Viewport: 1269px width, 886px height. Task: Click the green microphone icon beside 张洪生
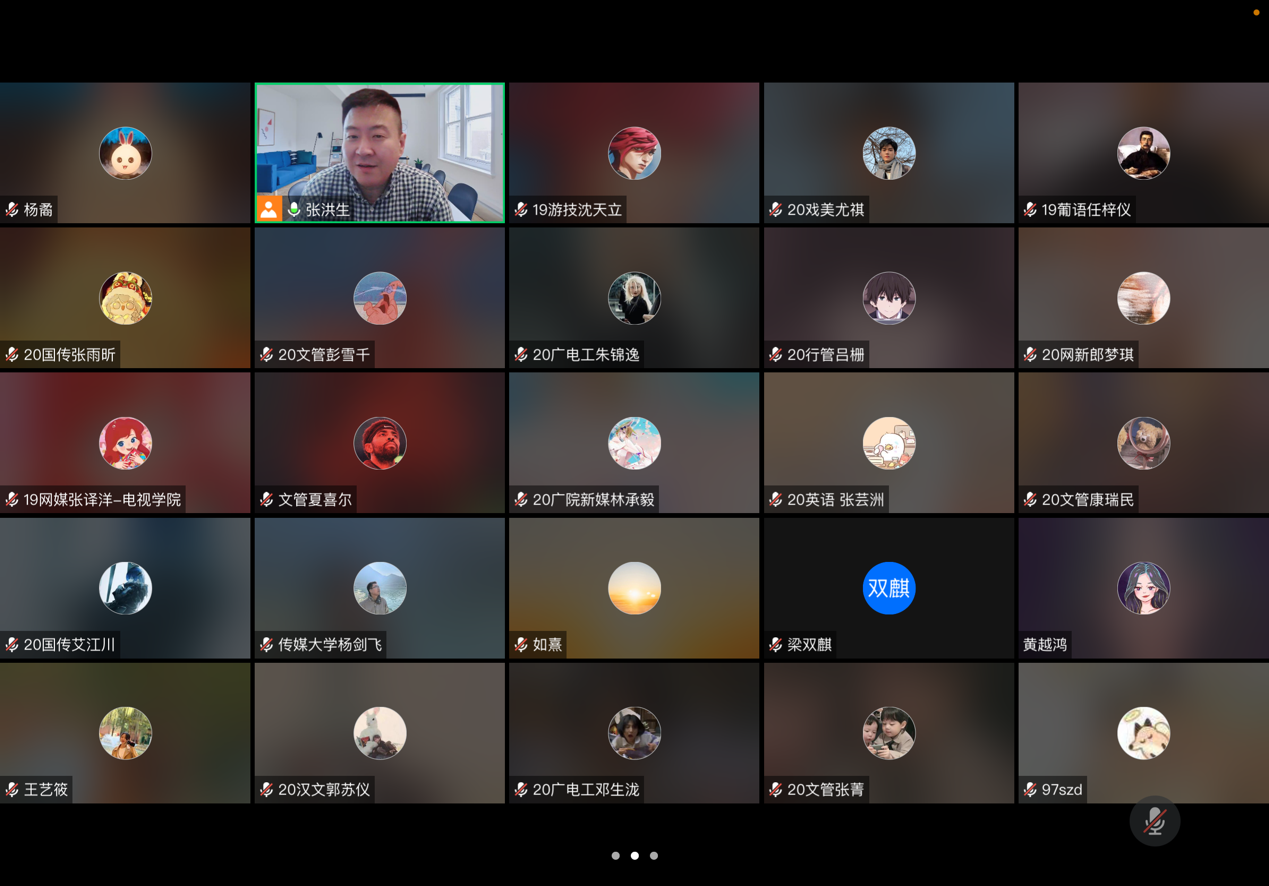[x=294, y=210]
